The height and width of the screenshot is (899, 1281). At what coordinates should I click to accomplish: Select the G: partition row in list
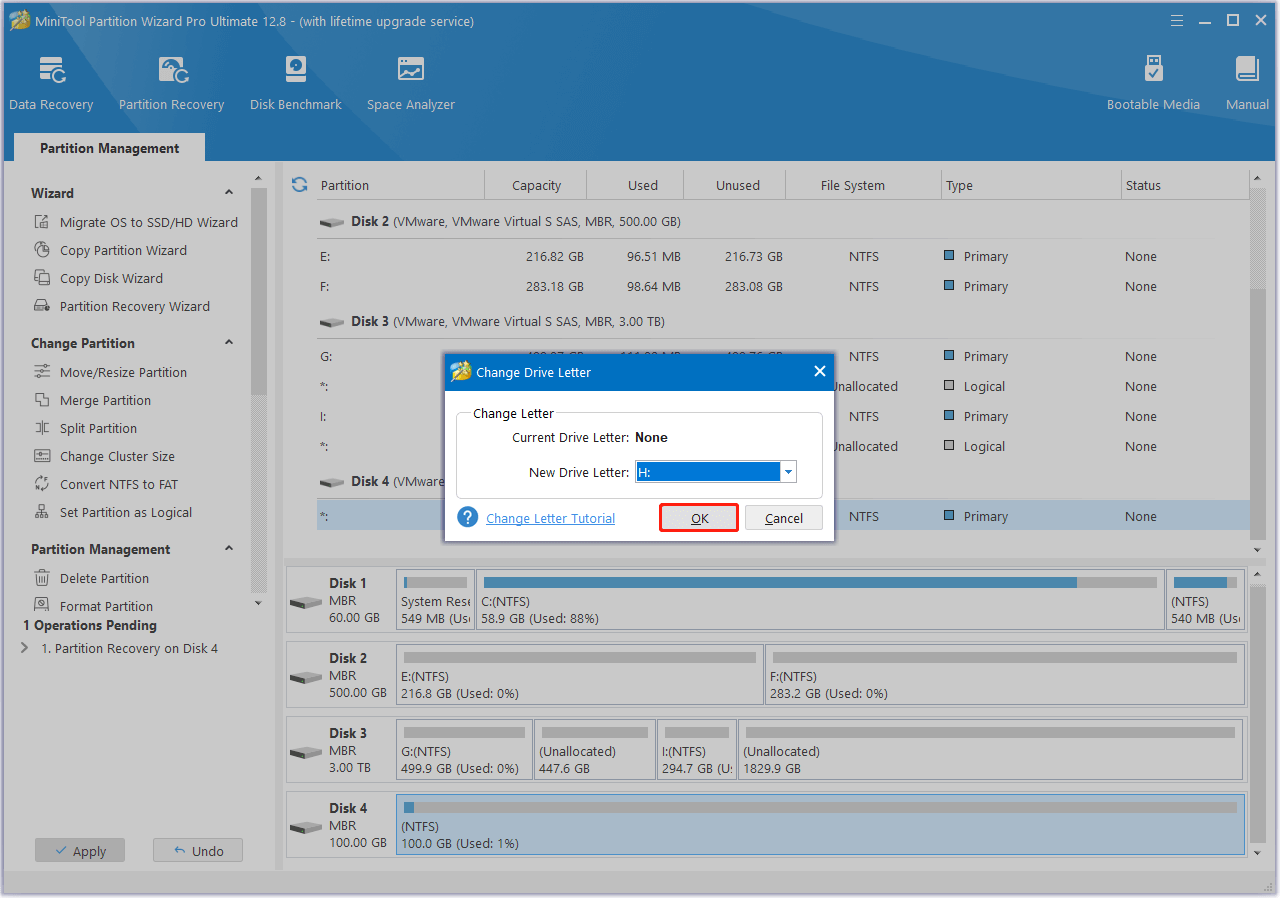[783, 357]
